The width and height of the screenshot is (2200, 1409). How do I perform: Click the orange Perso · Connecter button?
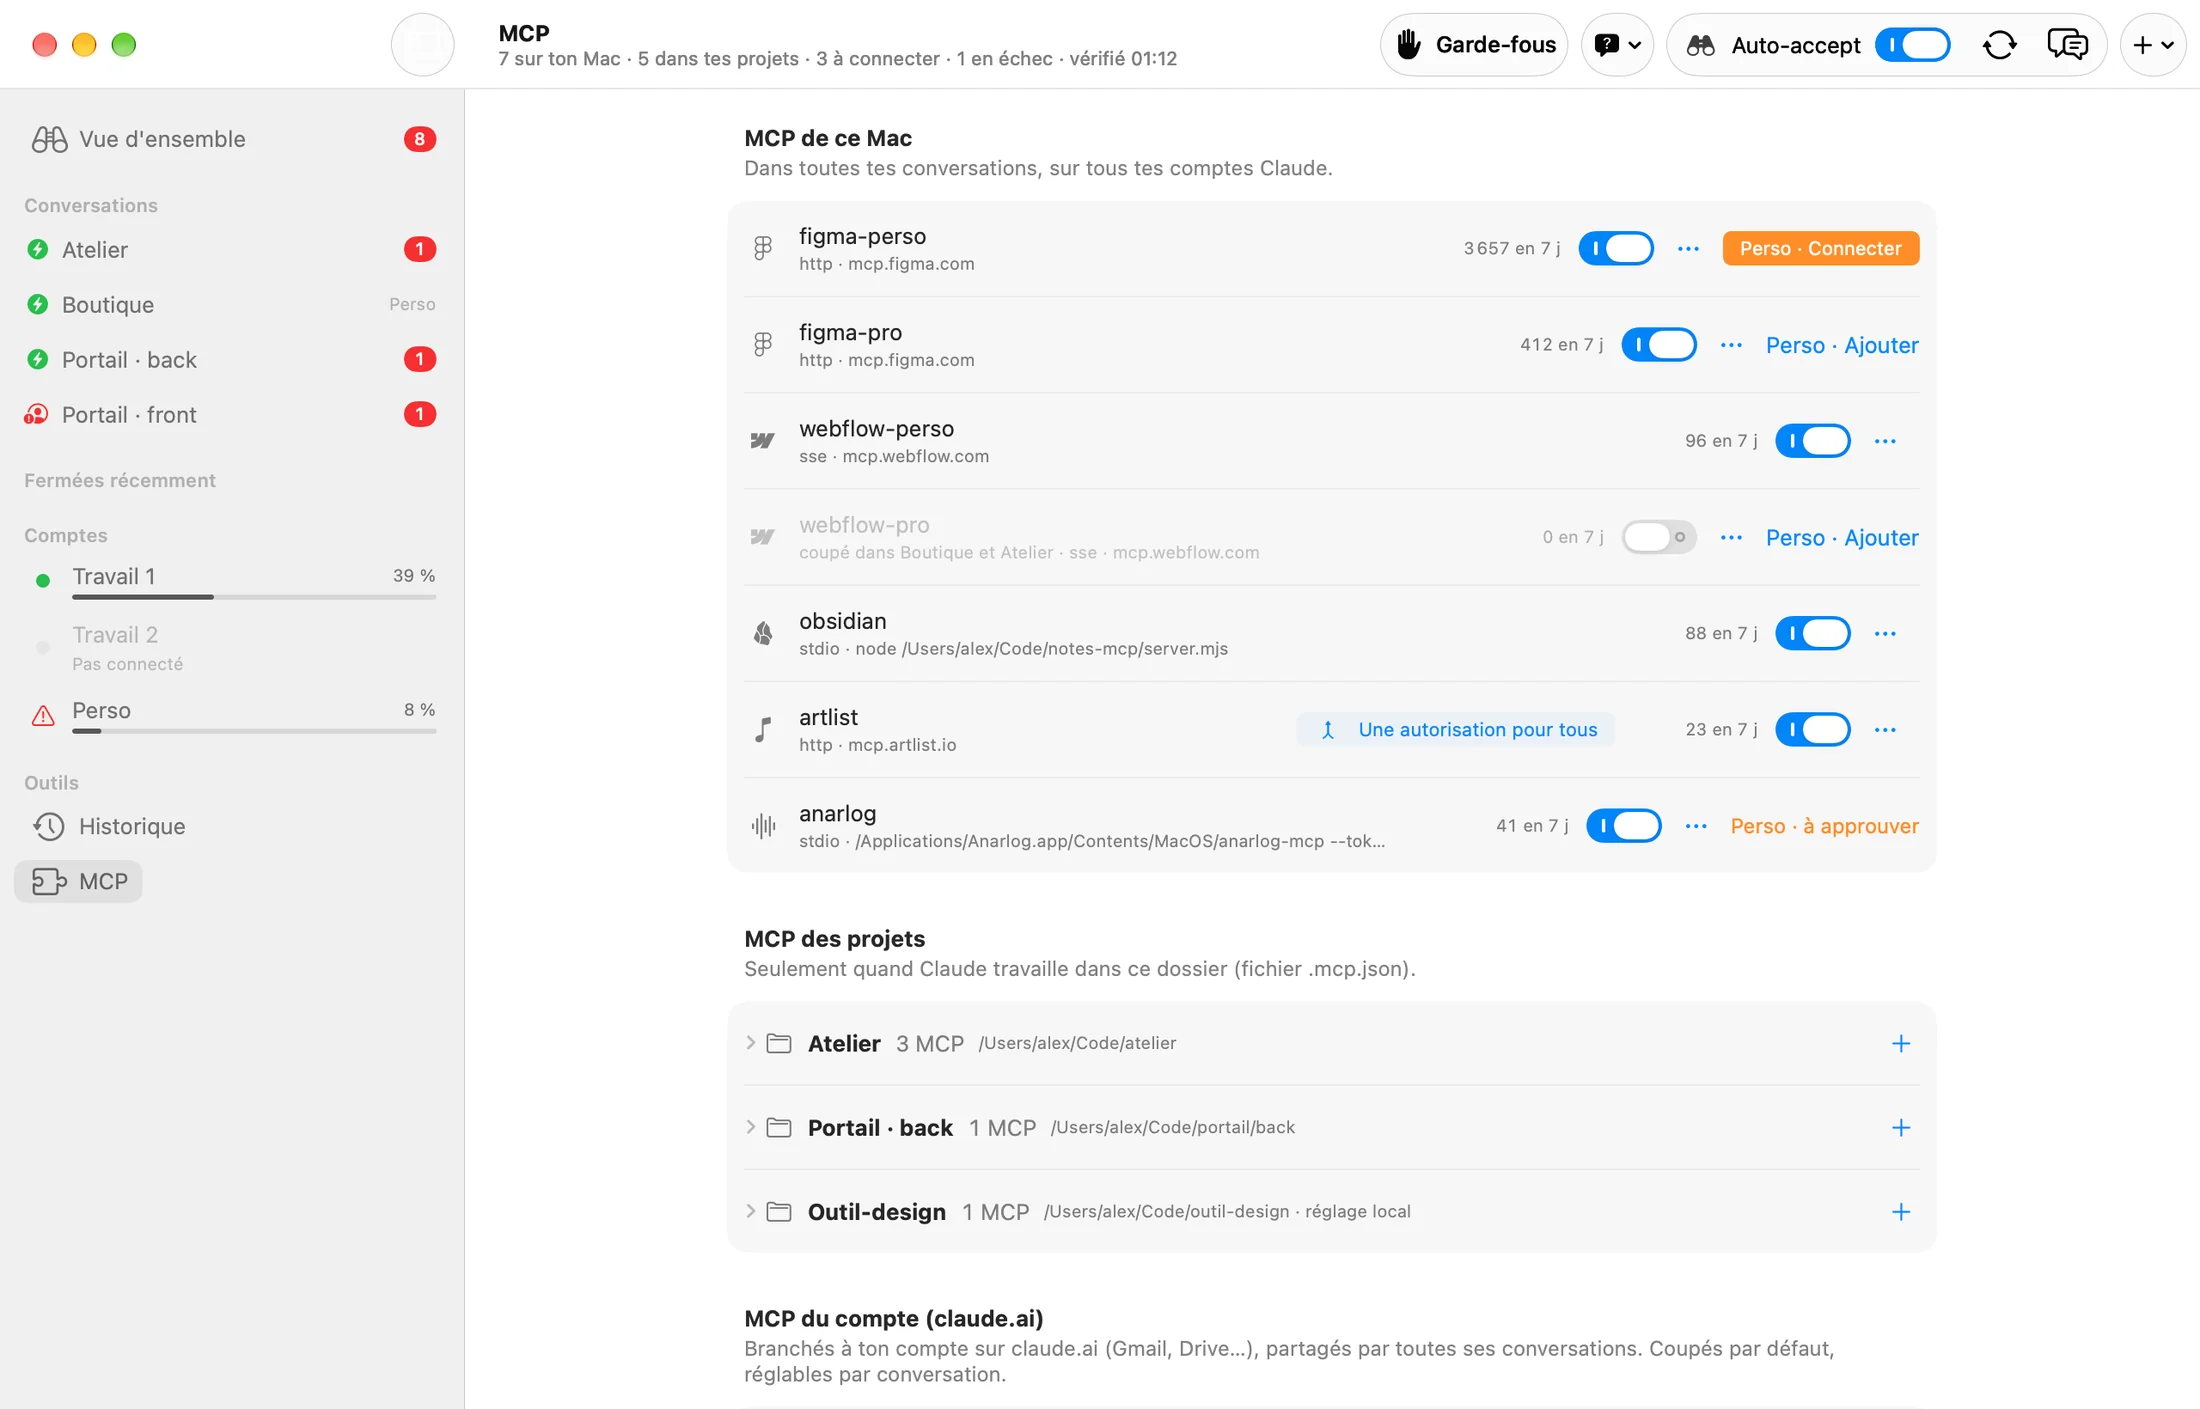[x=1820, y=248]
